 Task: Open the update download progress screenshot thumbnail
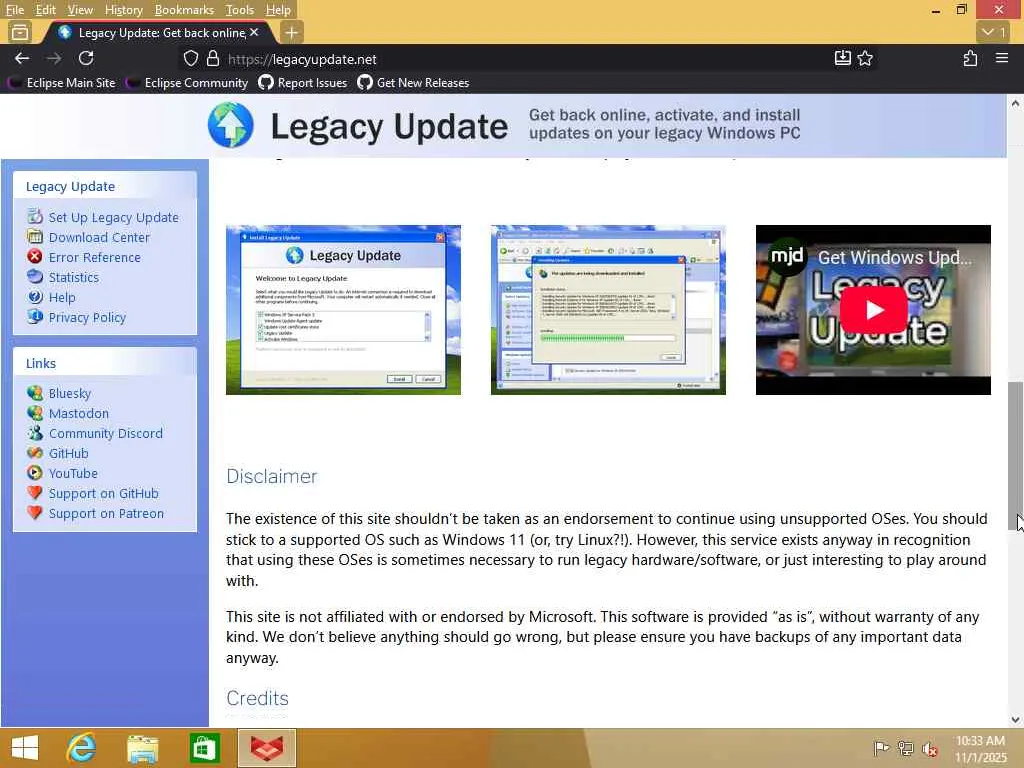click(608, 310)
